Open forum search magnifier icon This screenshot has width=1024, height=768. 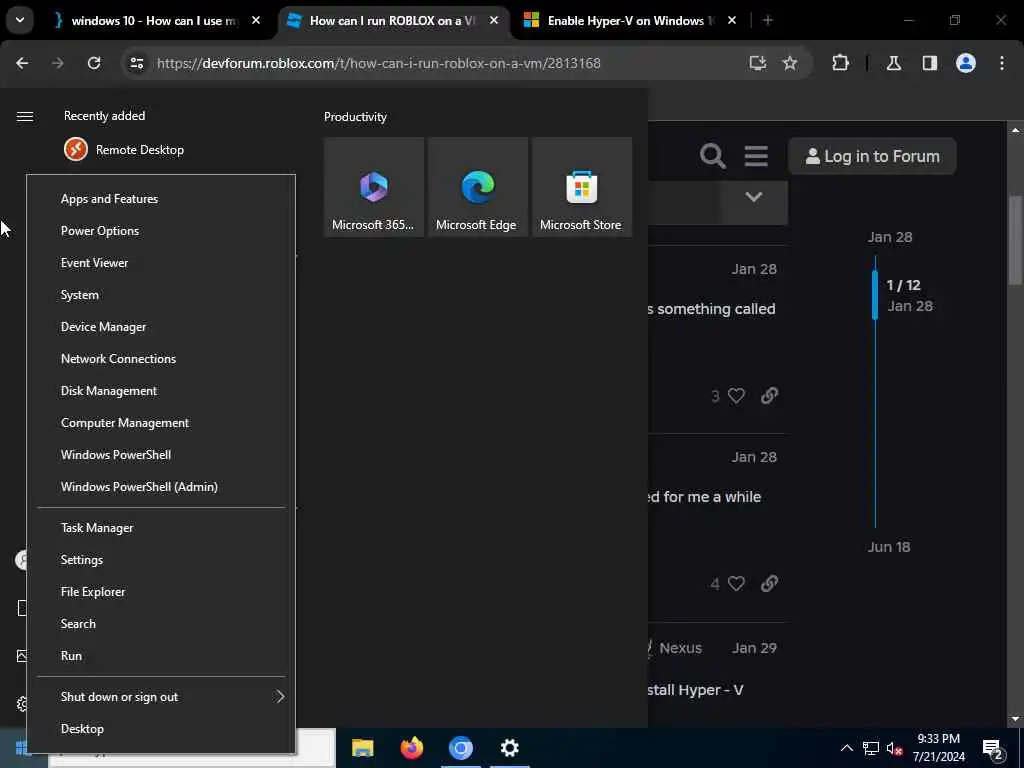tap(712, 156)
